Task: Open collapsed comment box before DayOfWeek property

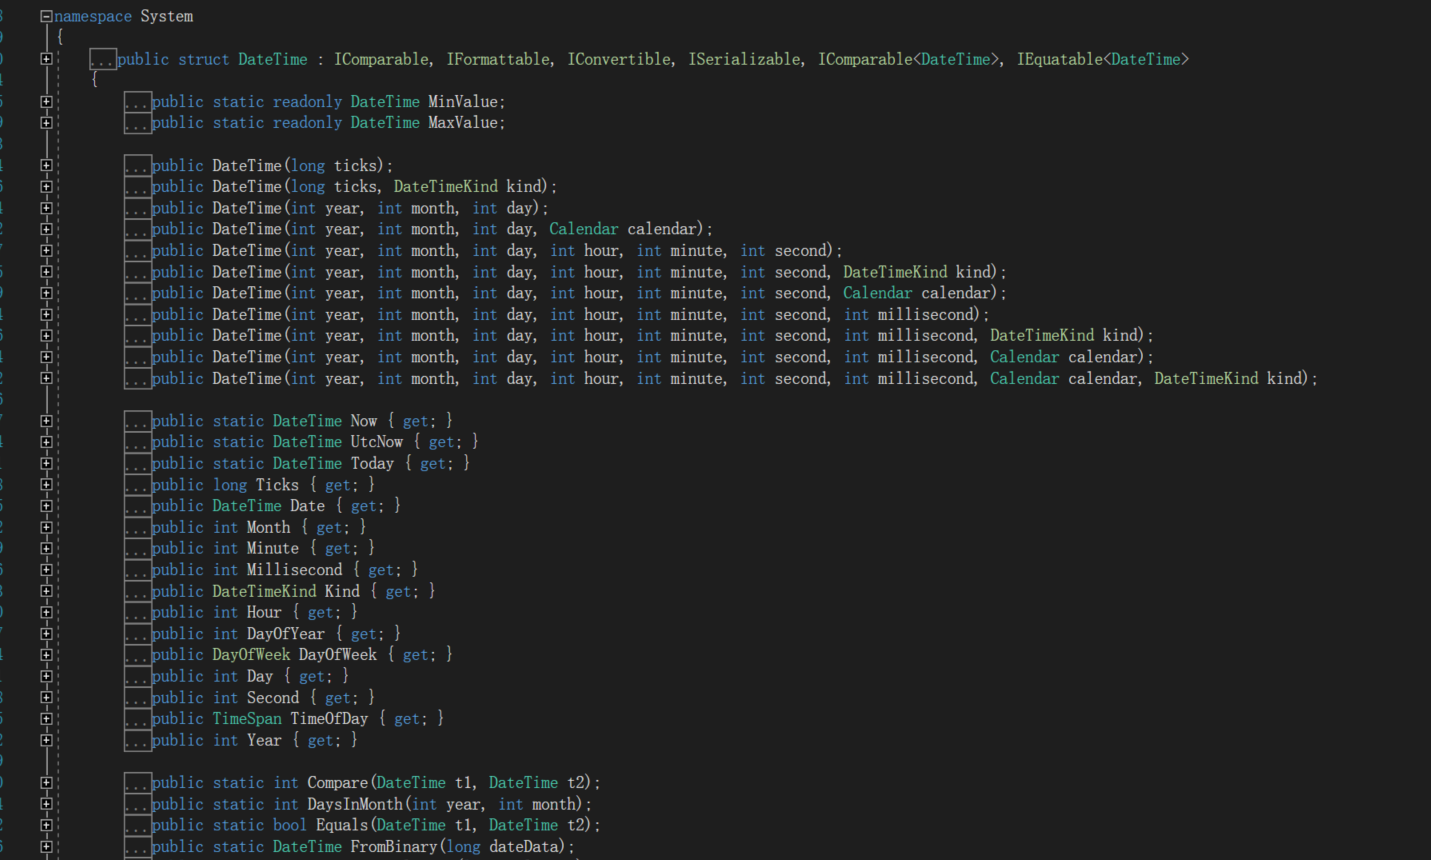Action: pos(138,655)
